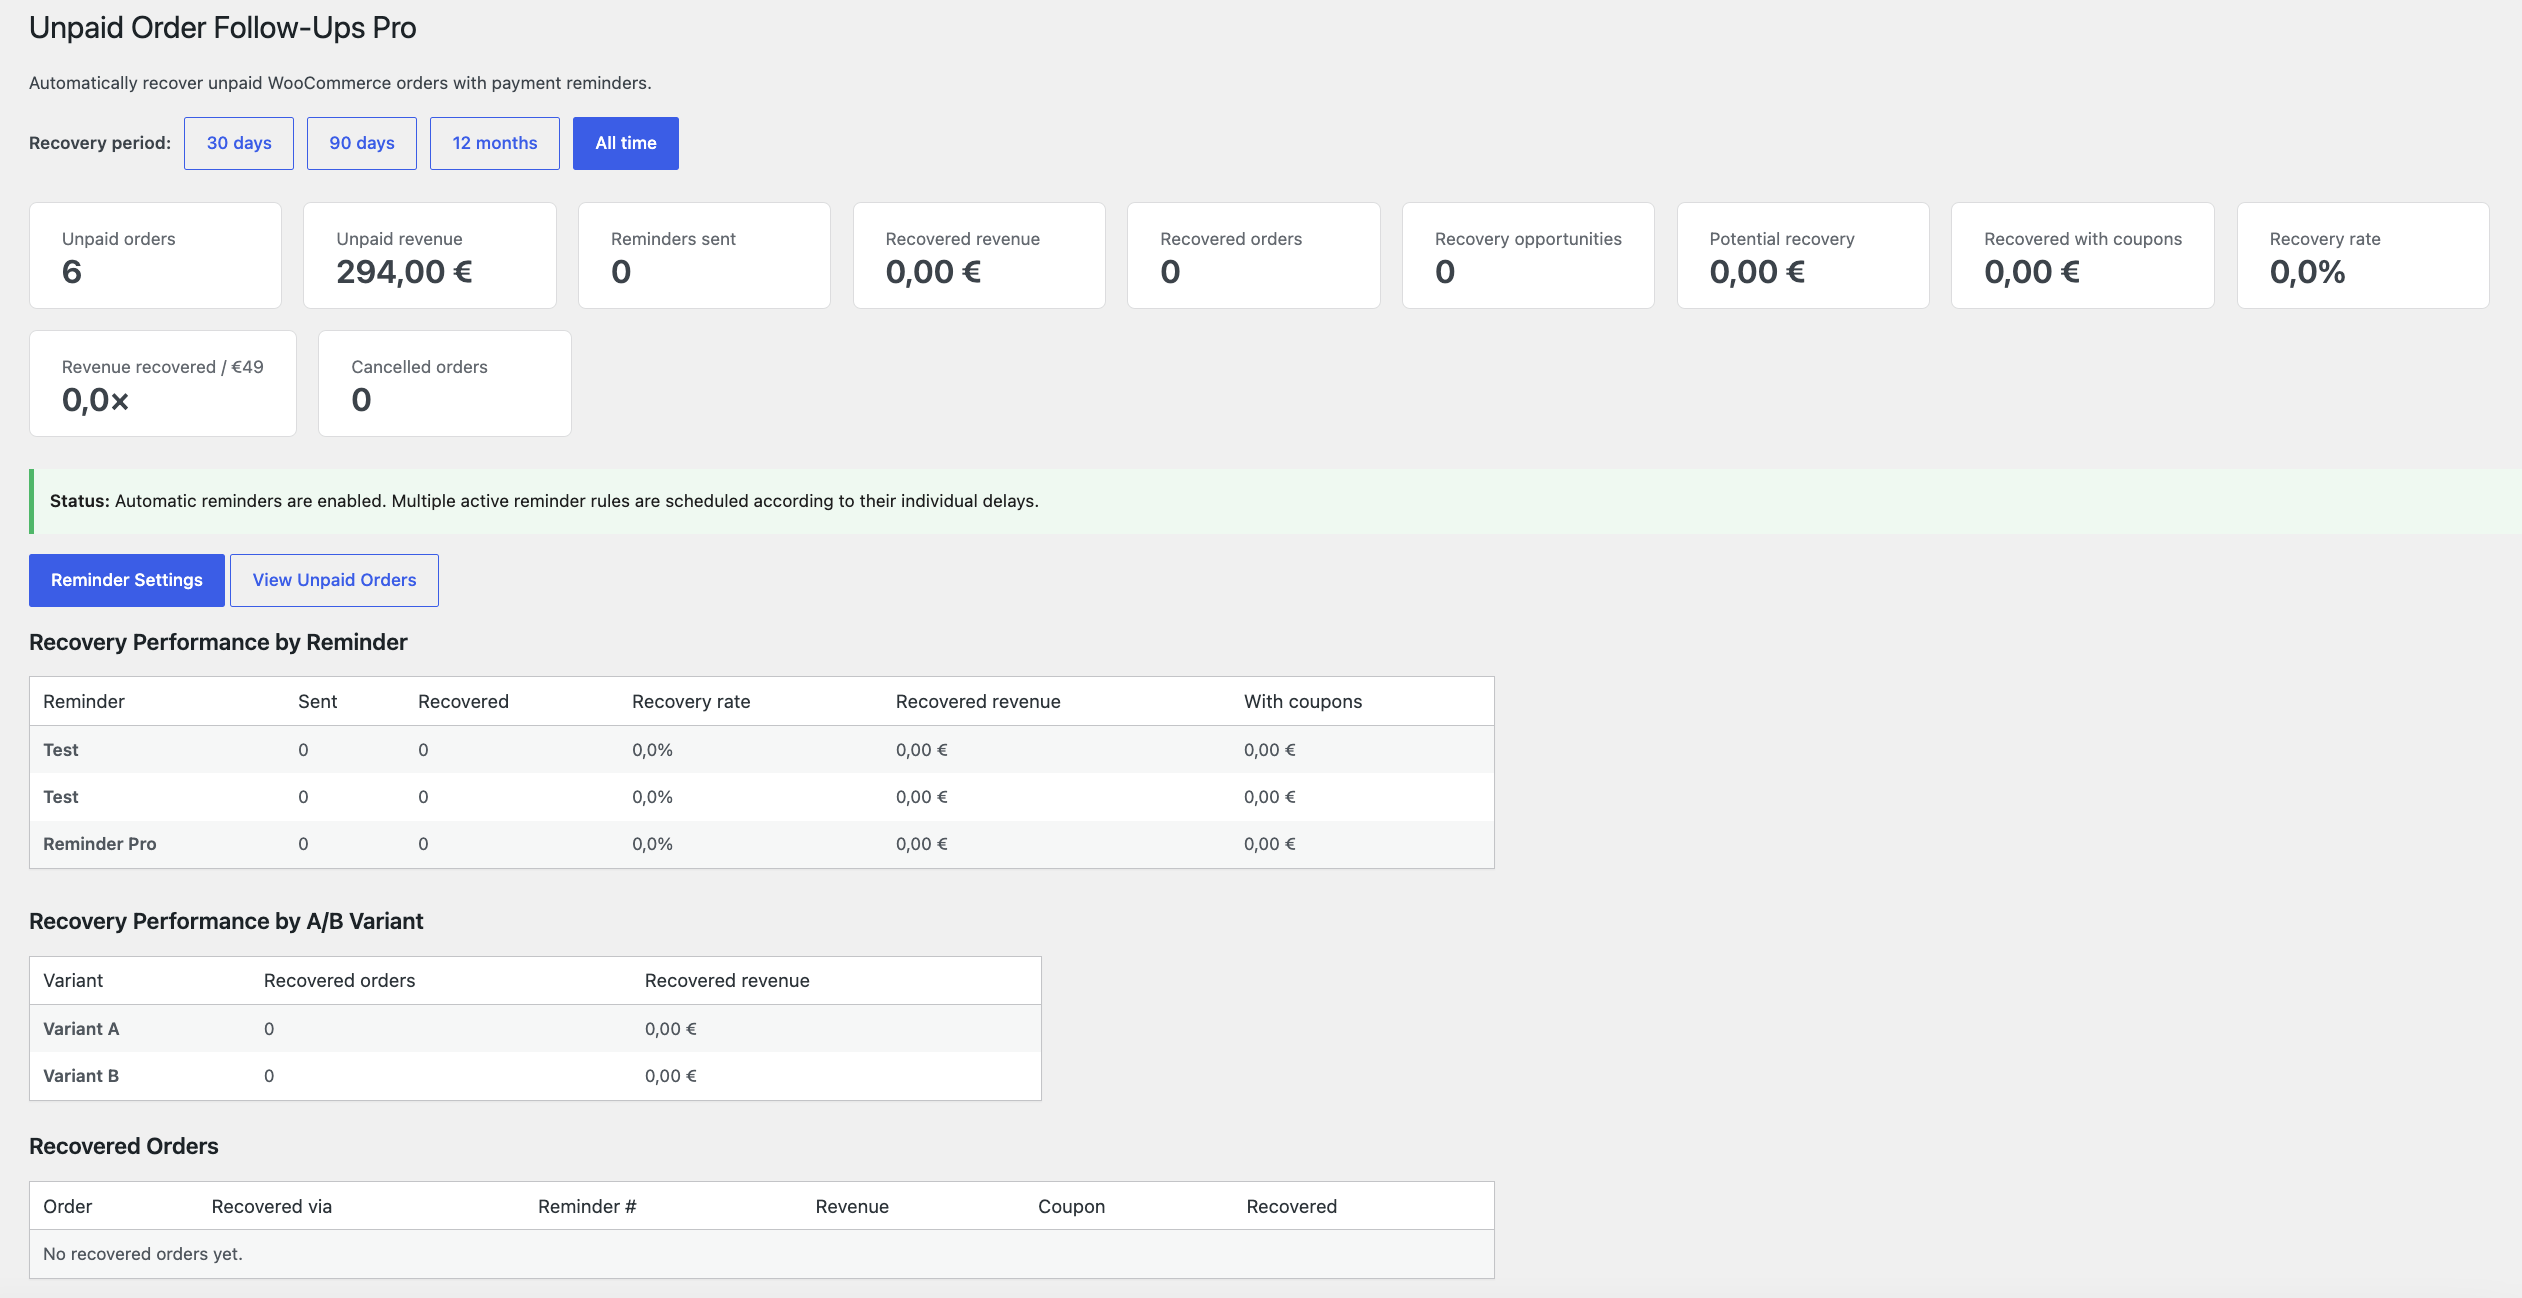Viewport: 2522px width, 1298px height.
Task: Click the Unpaid Order Follow-Ups Pro title
Action: pos(222,28)
